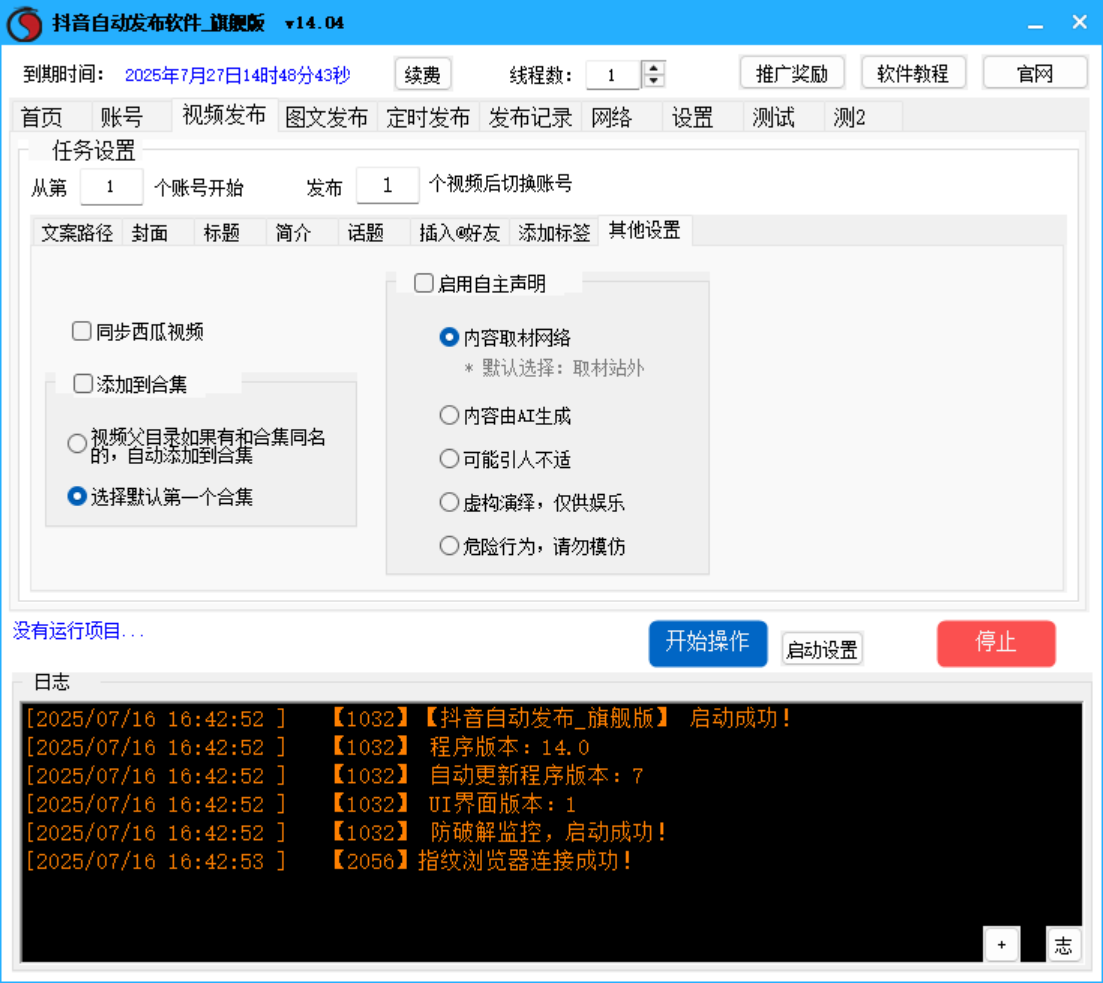Select 可能引人不适 radio option
This screenshot has width=1103, height=983.
point(449,459)
